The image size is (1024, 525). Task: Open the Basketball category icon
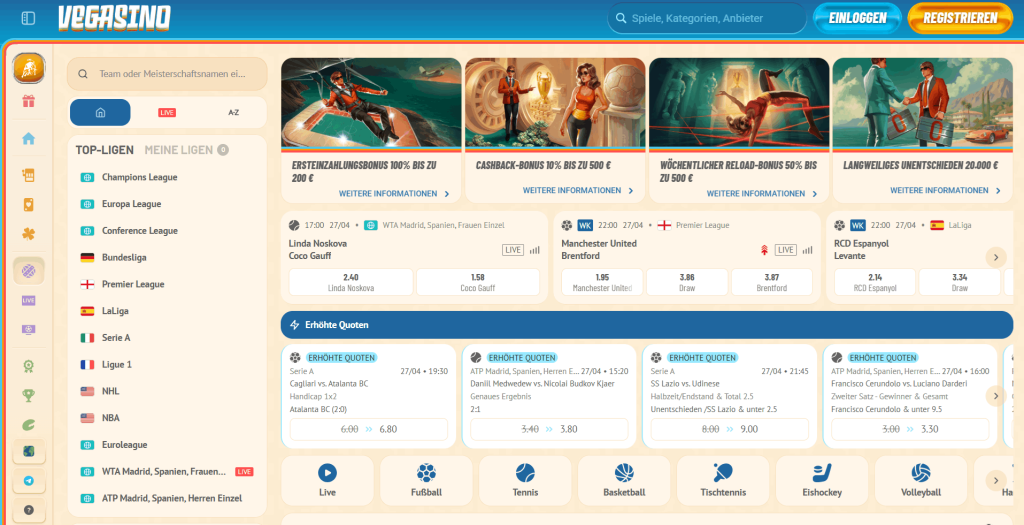click(624, 481)
